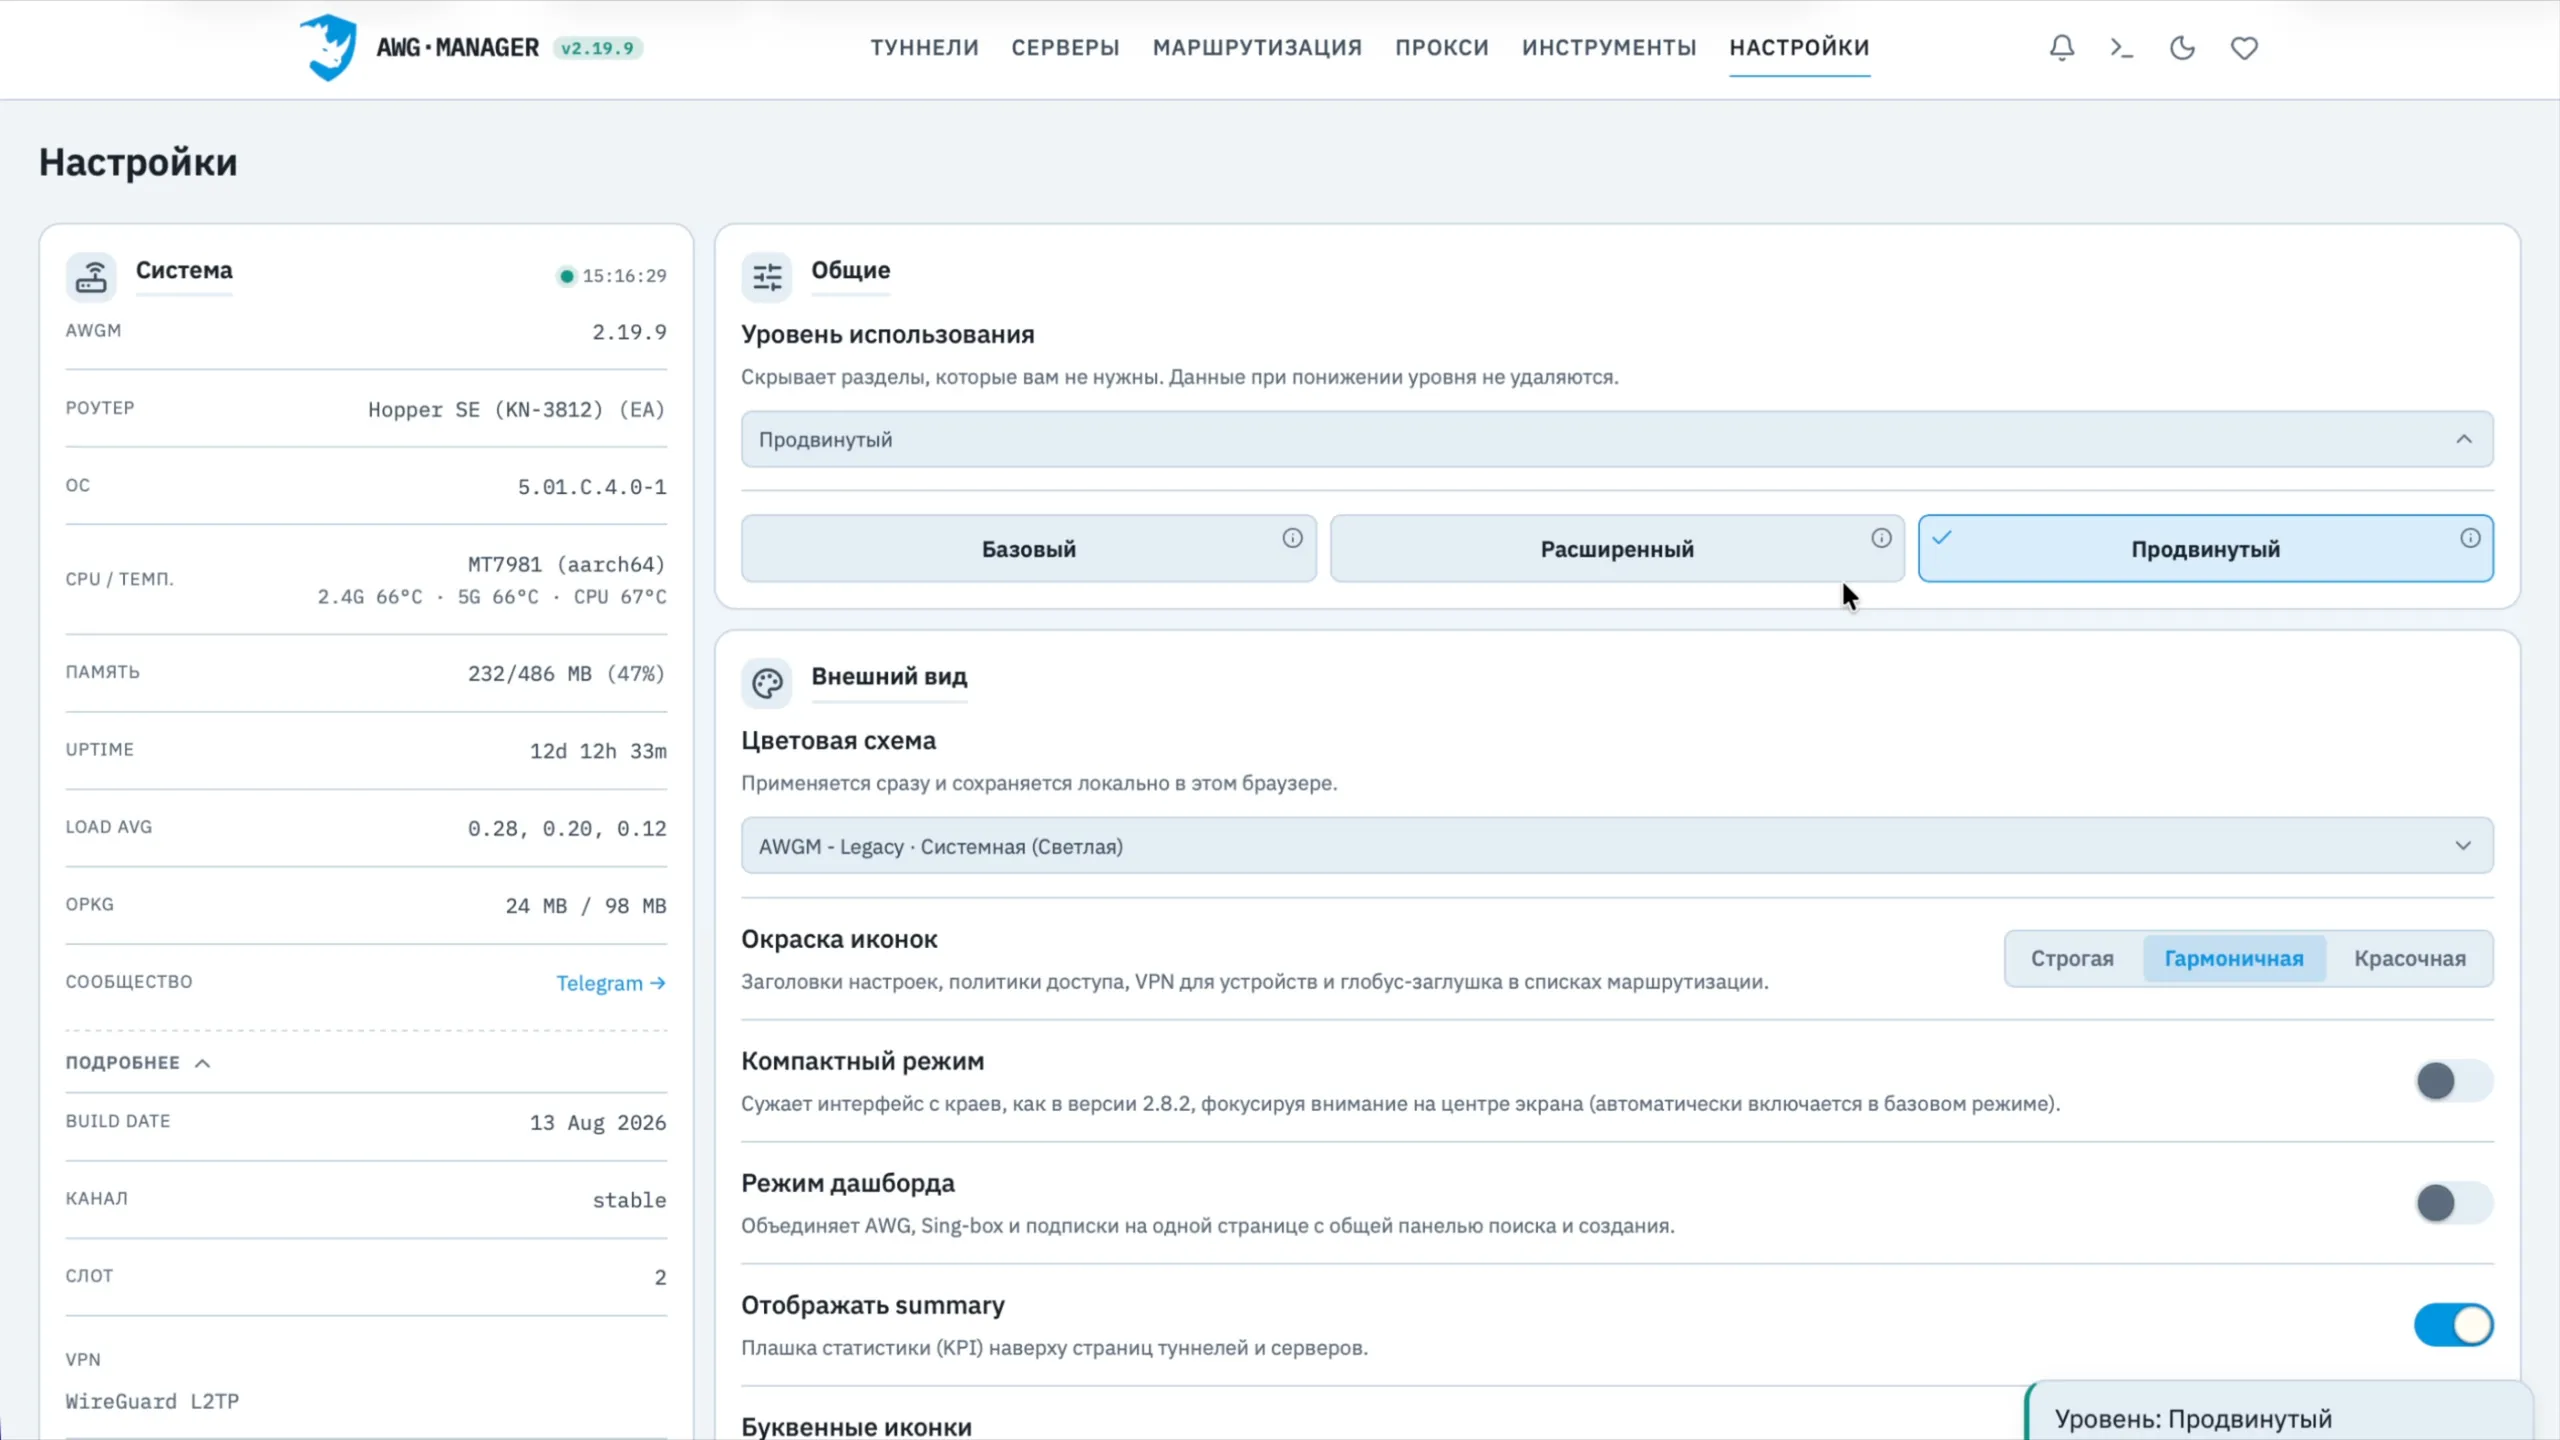Open the Цветовая схема dropdown
This screenshot has width=2560, height=1440.
click(x=1617, y=846)
